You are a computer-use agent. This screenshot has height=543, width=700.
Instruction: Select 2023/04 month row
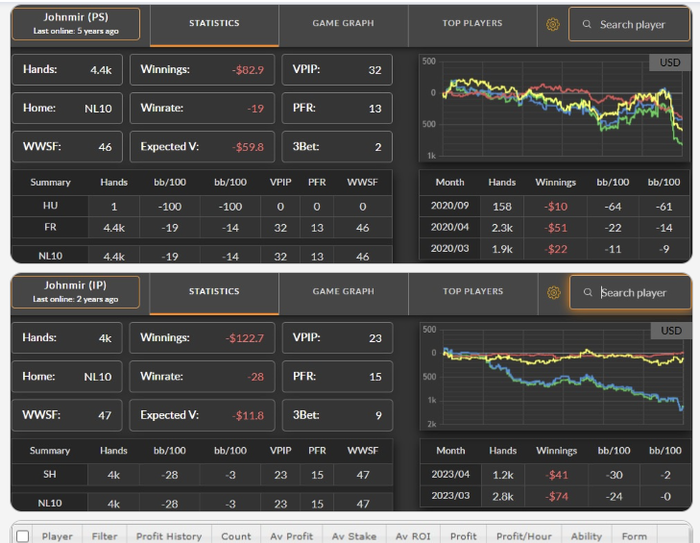tap(555, 475)
